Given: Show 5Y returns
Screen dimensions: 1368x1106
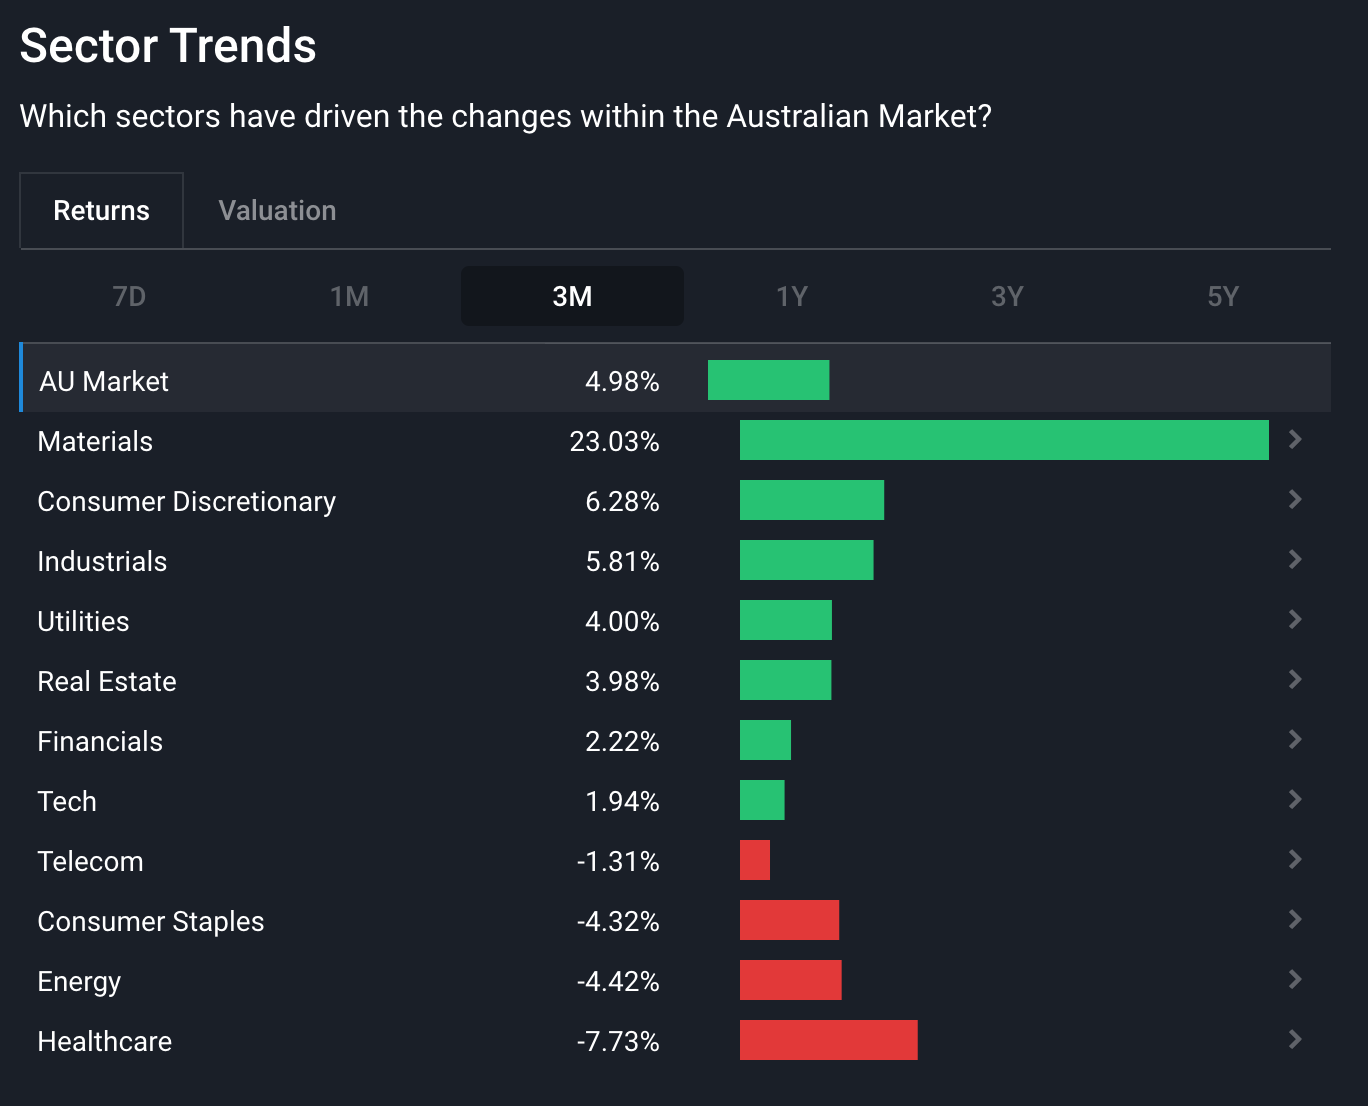Looking at the screenshot, I should [x=1223, y=297].
